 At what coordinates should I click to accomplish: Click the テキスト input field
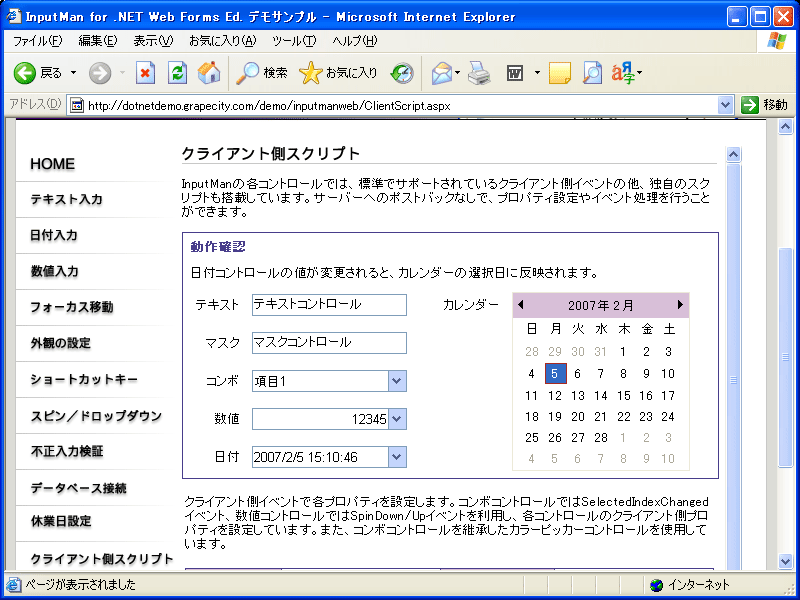click(x=330, y=305)
